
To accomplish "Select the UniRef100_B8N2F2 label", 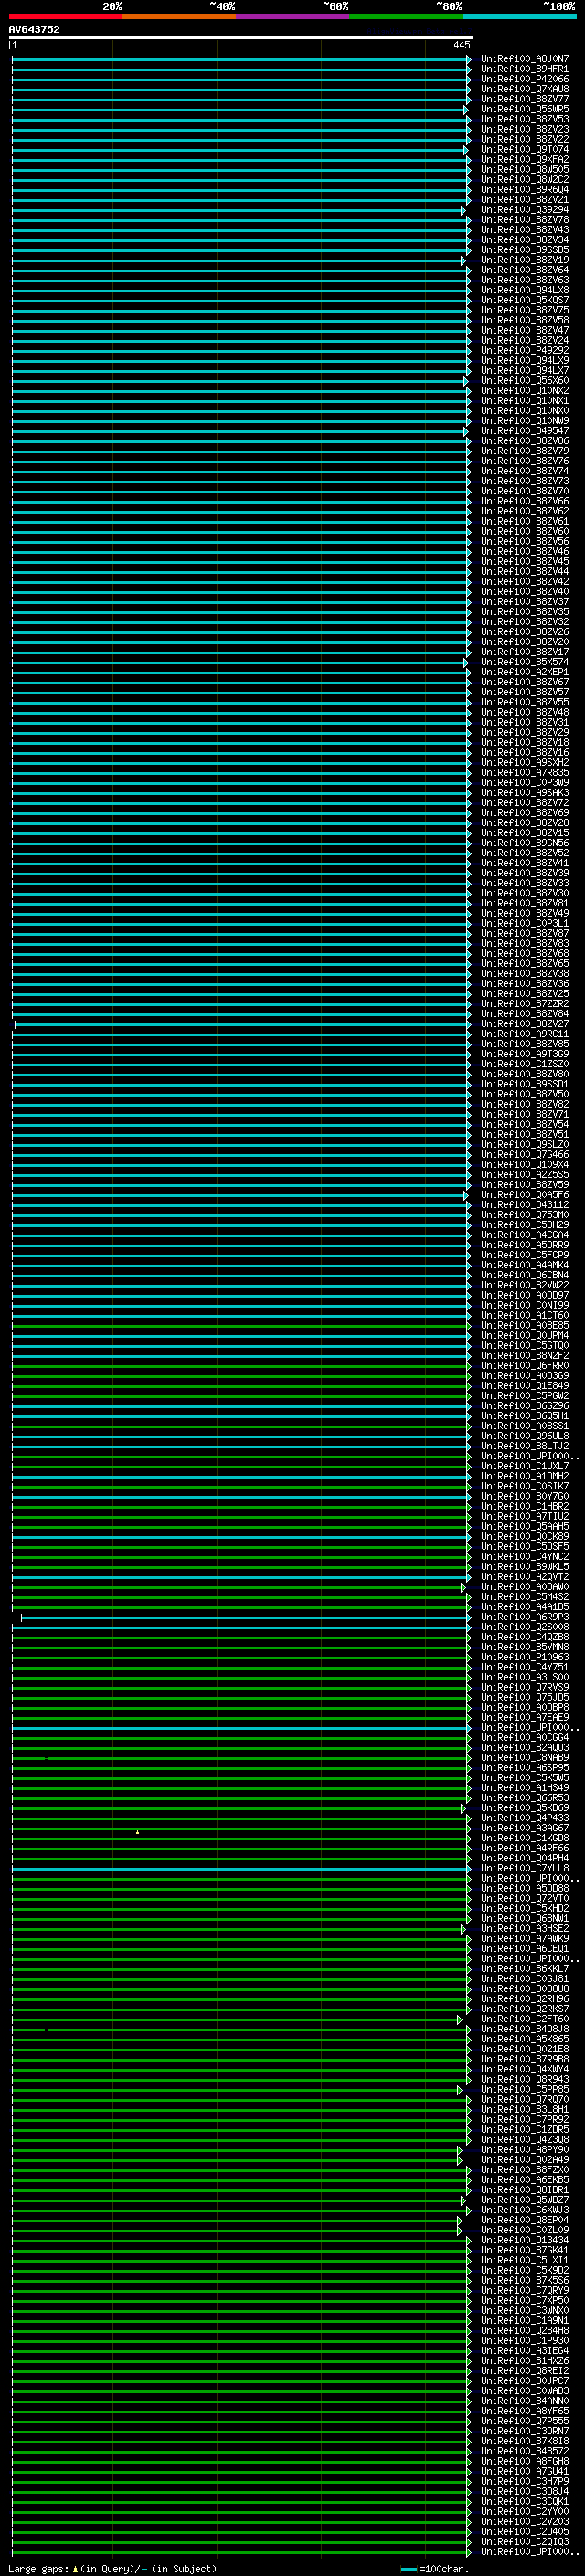I will 524,1356.
